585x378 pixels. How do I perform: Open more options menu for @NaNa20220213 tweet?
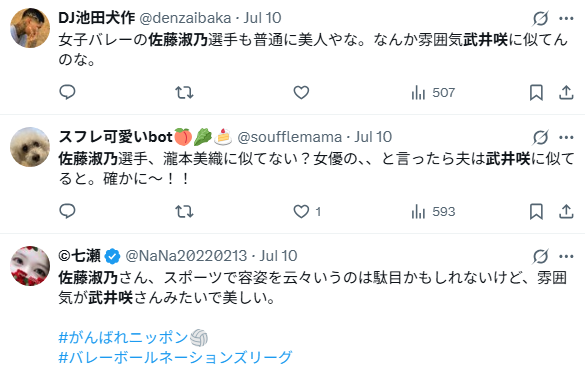pos(566,256)
